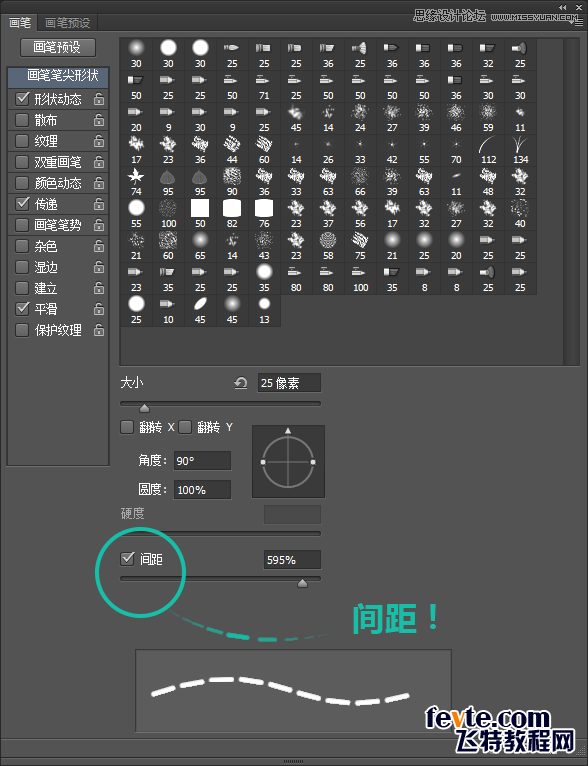Open the 建立 settings label
The height and width of the screenshot is (766, 588).
pyautogui.click(x=46, y=288)
